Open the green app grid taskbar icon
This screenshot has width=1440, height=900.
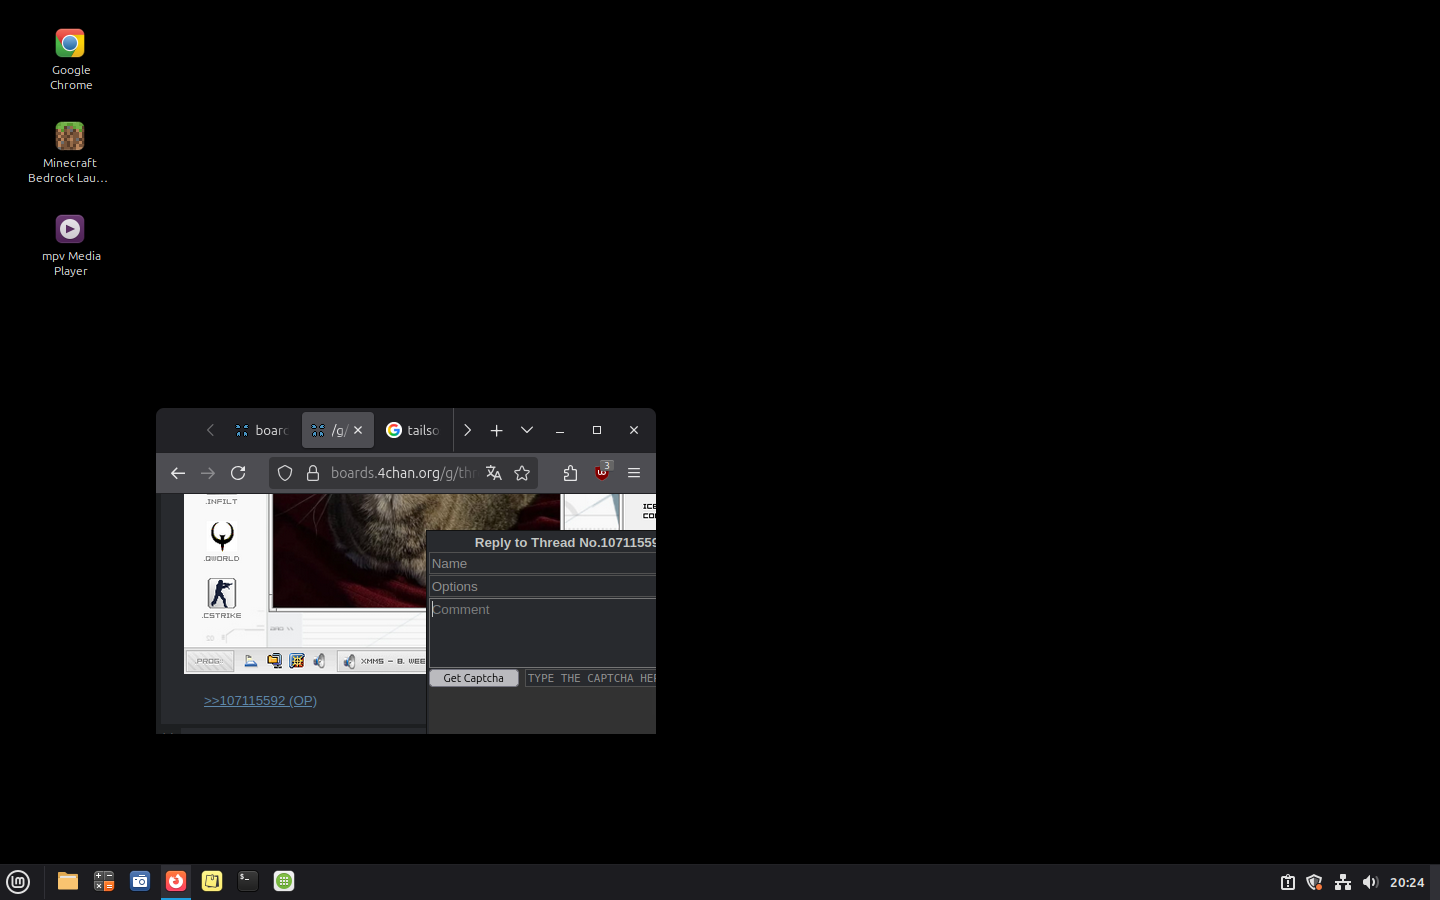coord(284,881)
